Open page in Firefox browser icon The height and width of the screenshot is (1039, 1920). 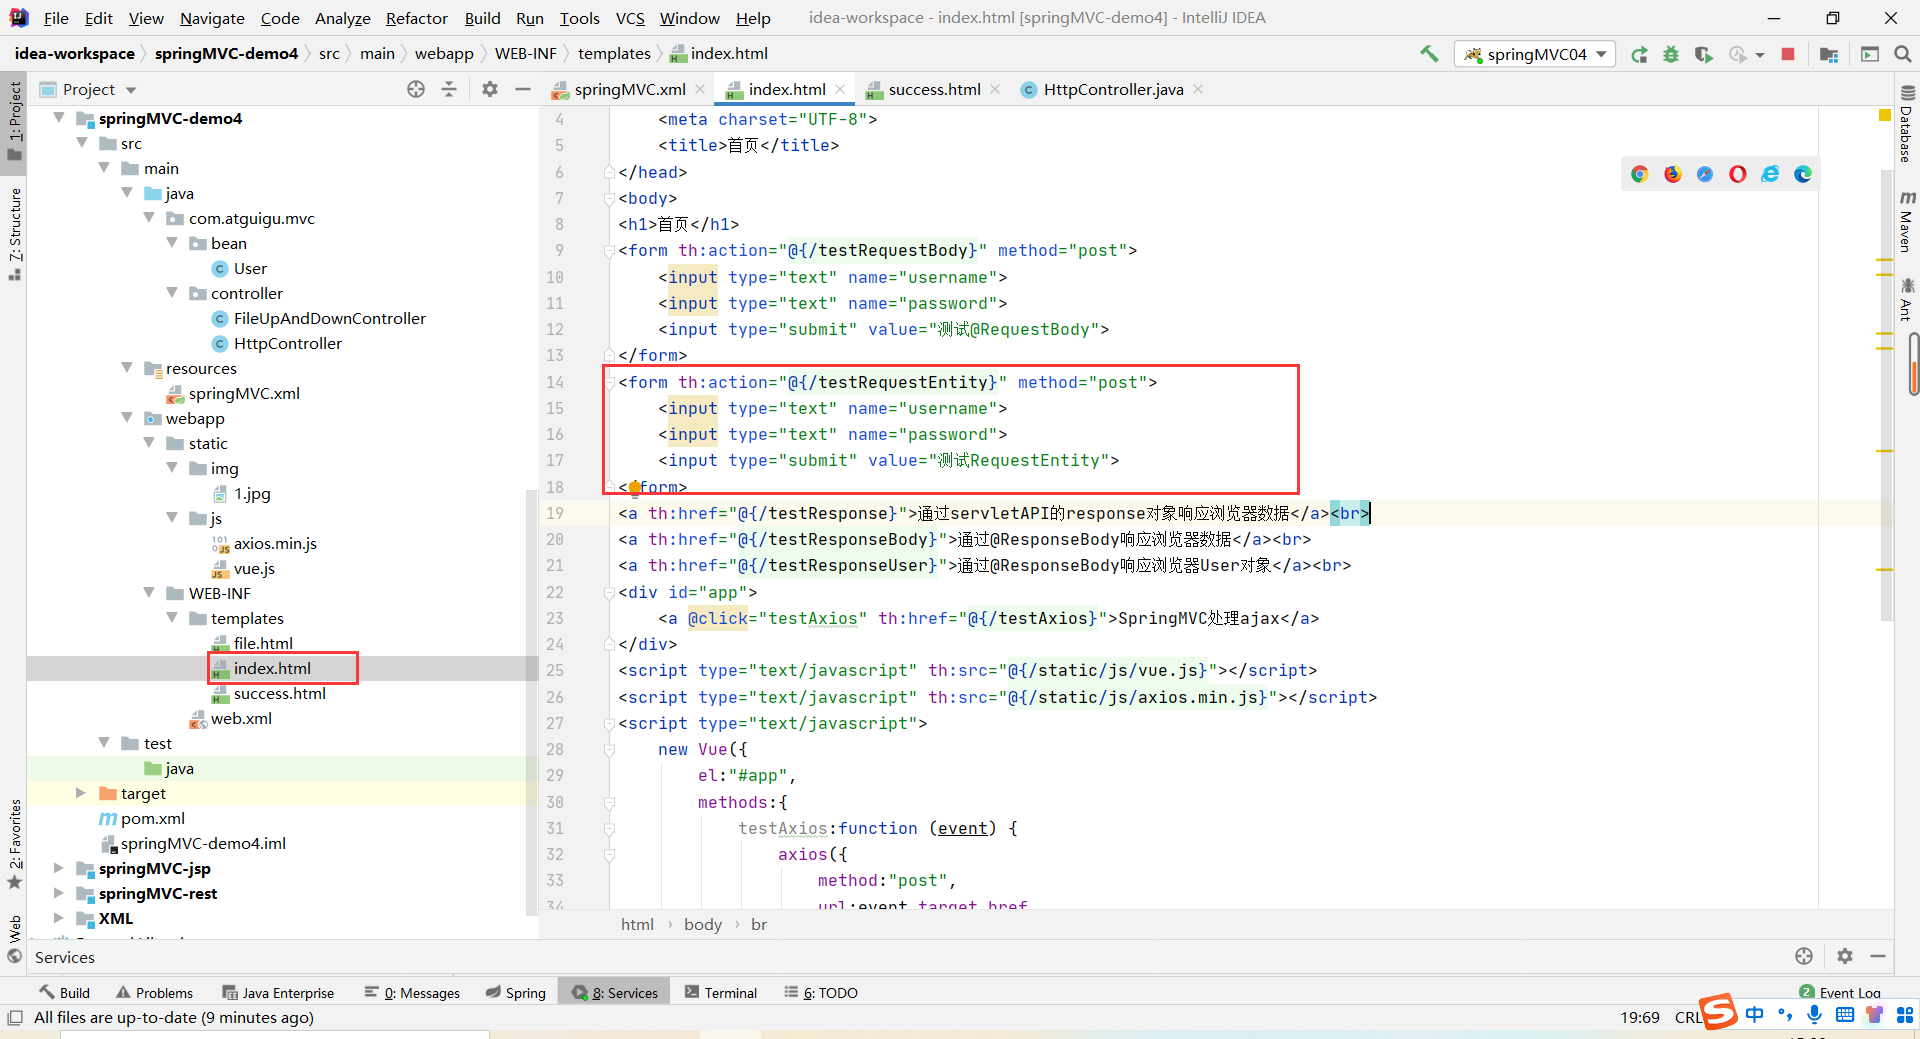click(x=1673, y=174)
